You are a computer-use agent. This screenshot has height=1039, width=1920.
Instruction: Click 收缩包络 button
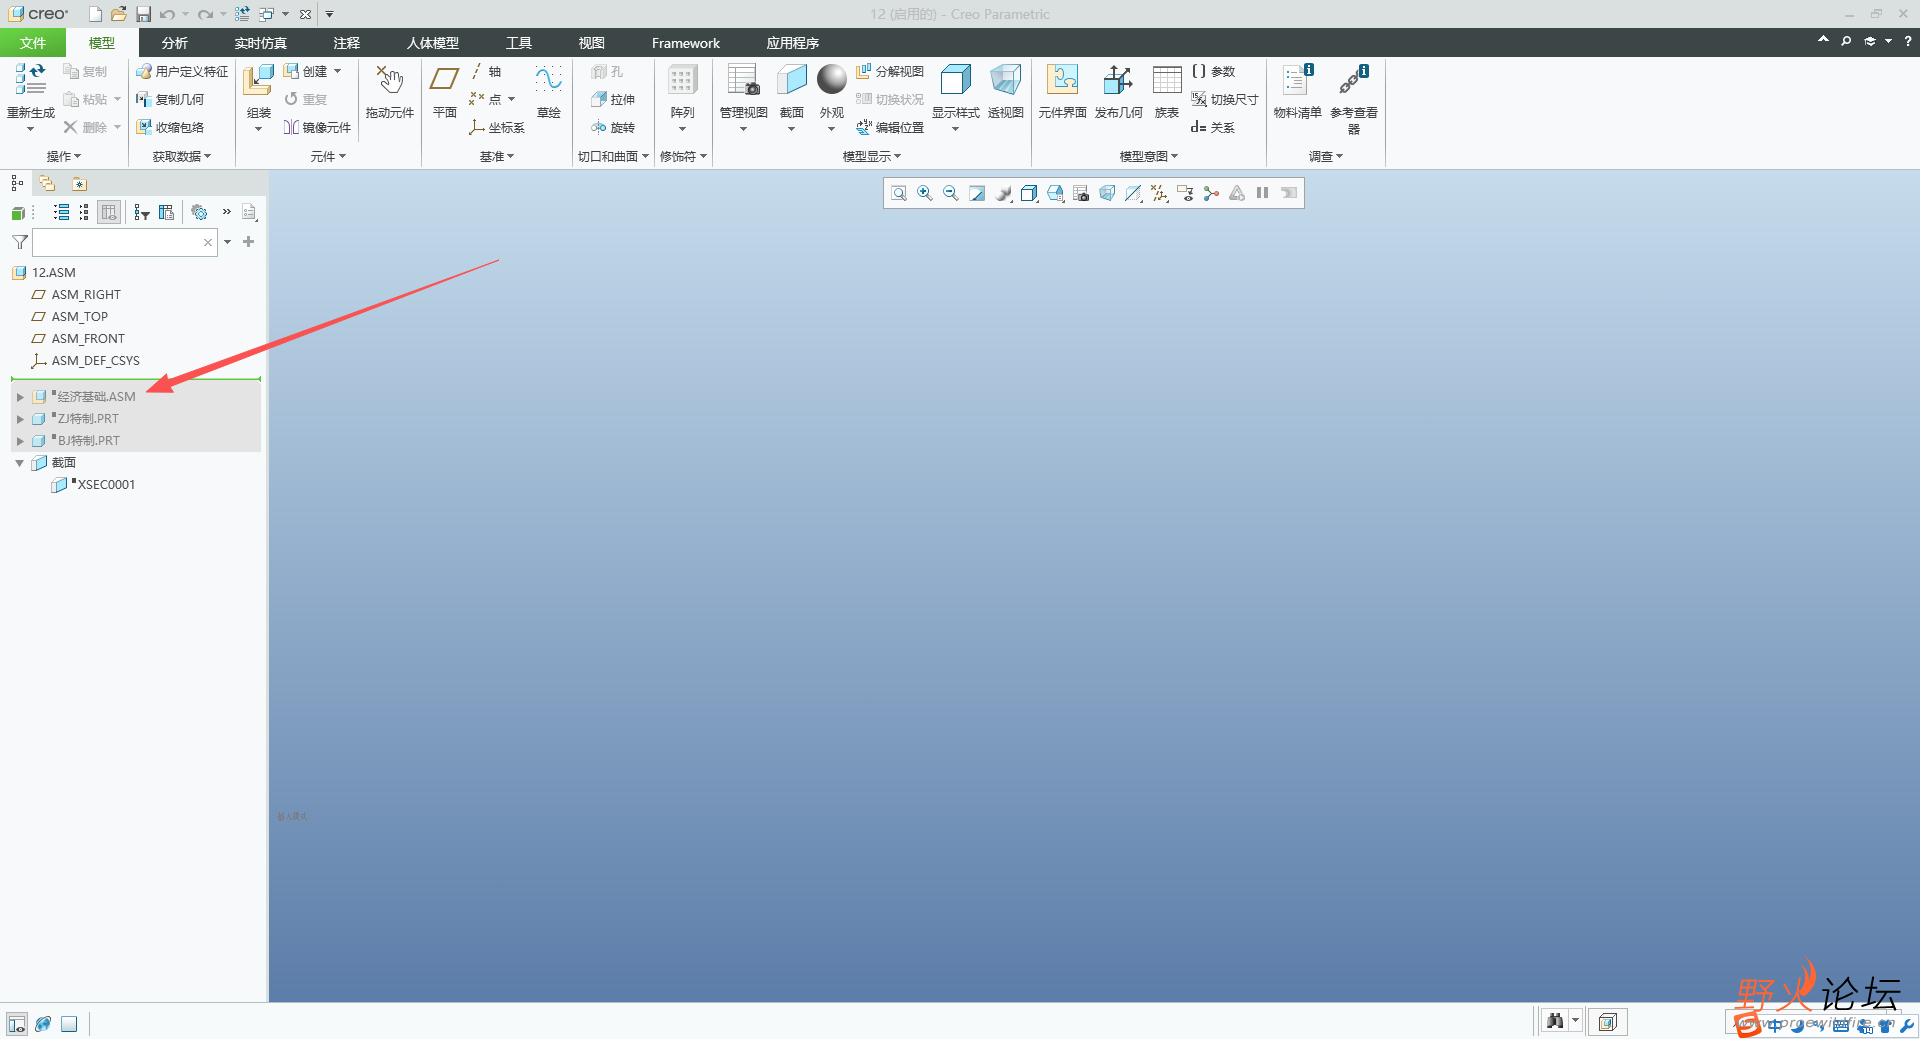(170, 127)
